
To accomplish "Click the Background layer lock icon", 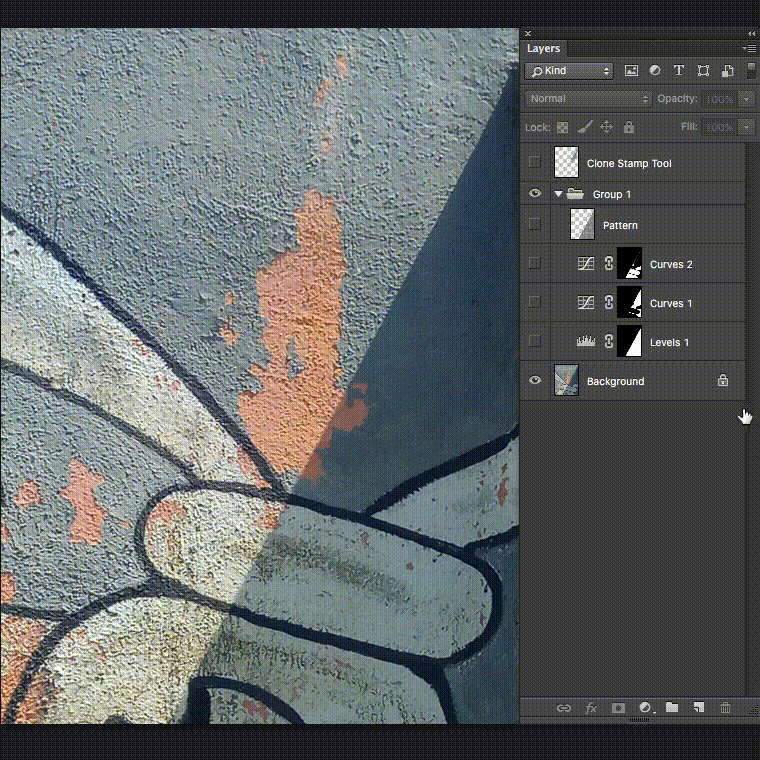I will (723, 380).
